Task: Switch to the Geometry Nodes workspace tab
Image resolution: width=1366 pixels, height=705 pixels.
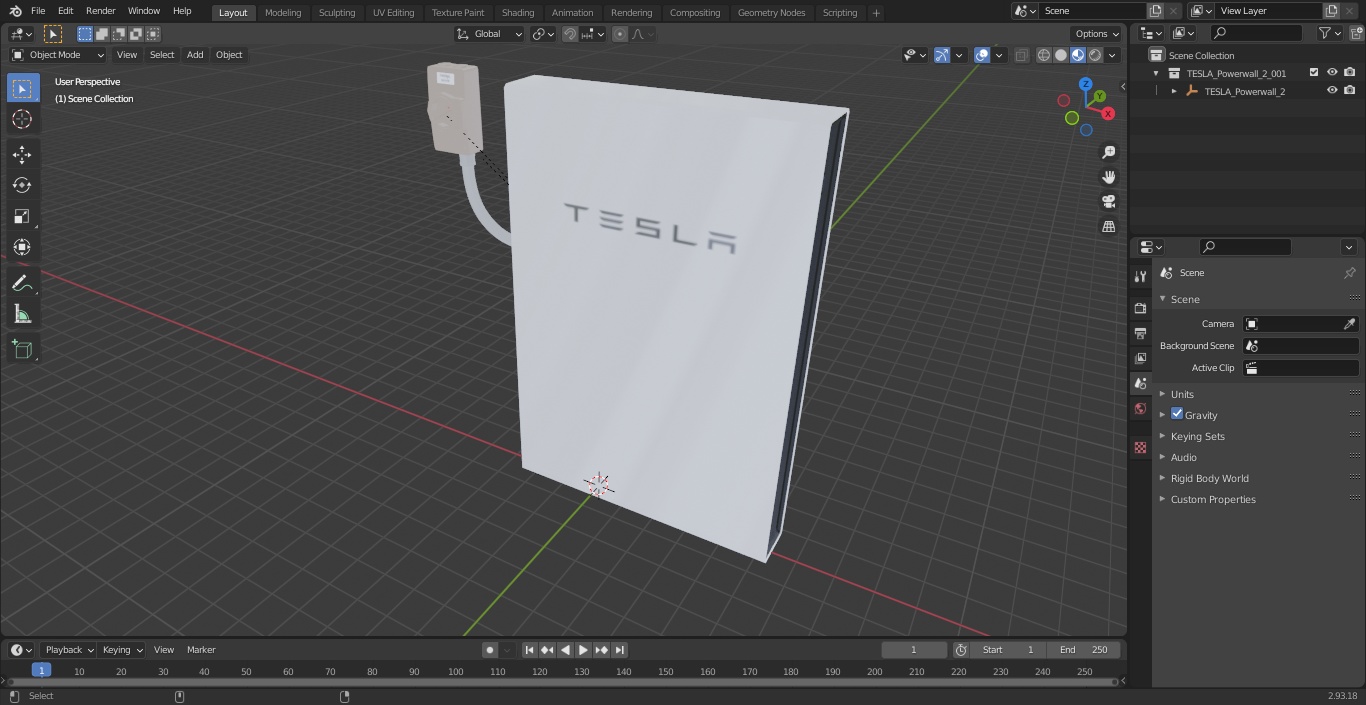Action: (x=771, y=12)
